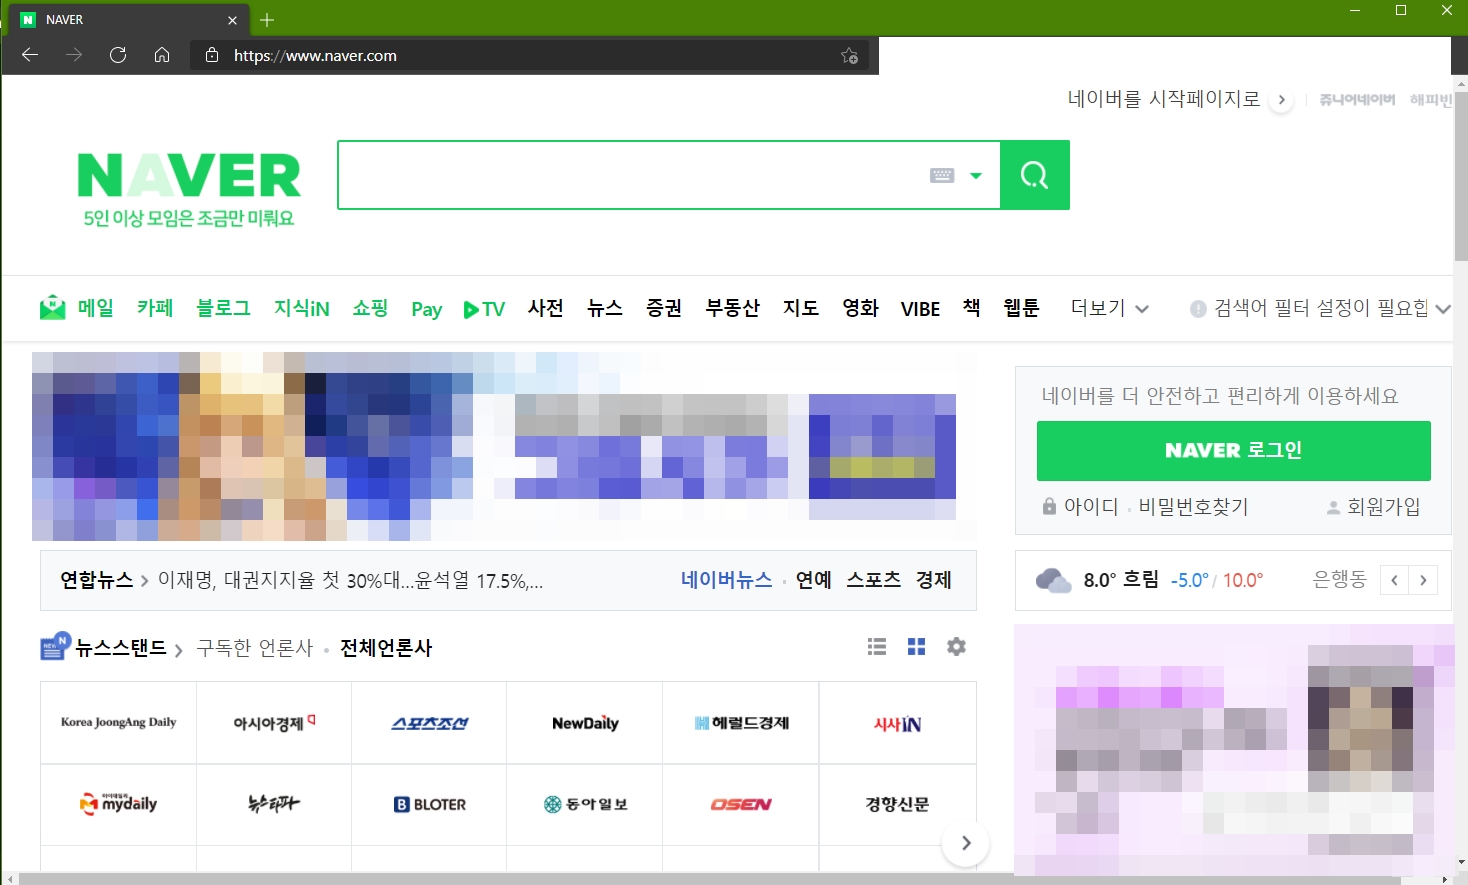Click the 회원가입 sign-up link

point(1384,507)
